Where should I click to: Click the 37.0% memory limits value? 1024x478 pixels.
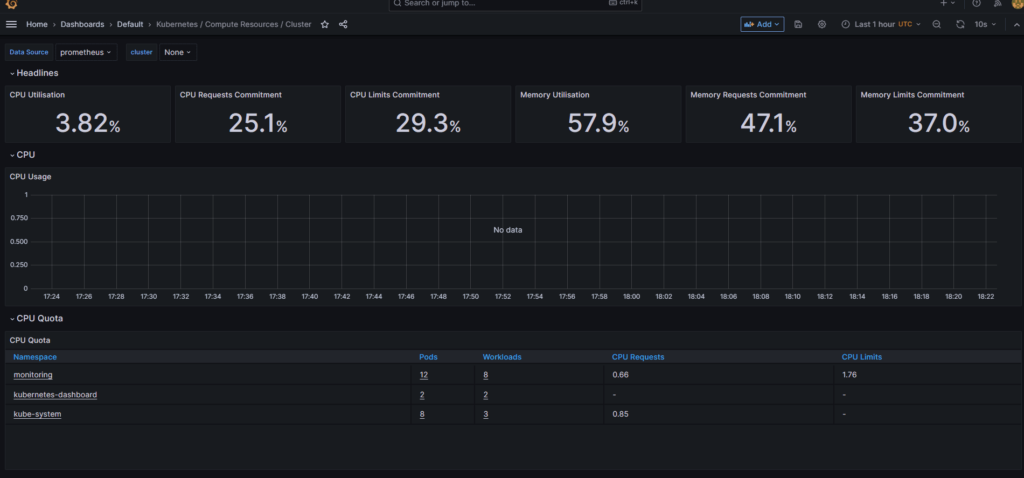pyautogui.click(x=938, y=123)
